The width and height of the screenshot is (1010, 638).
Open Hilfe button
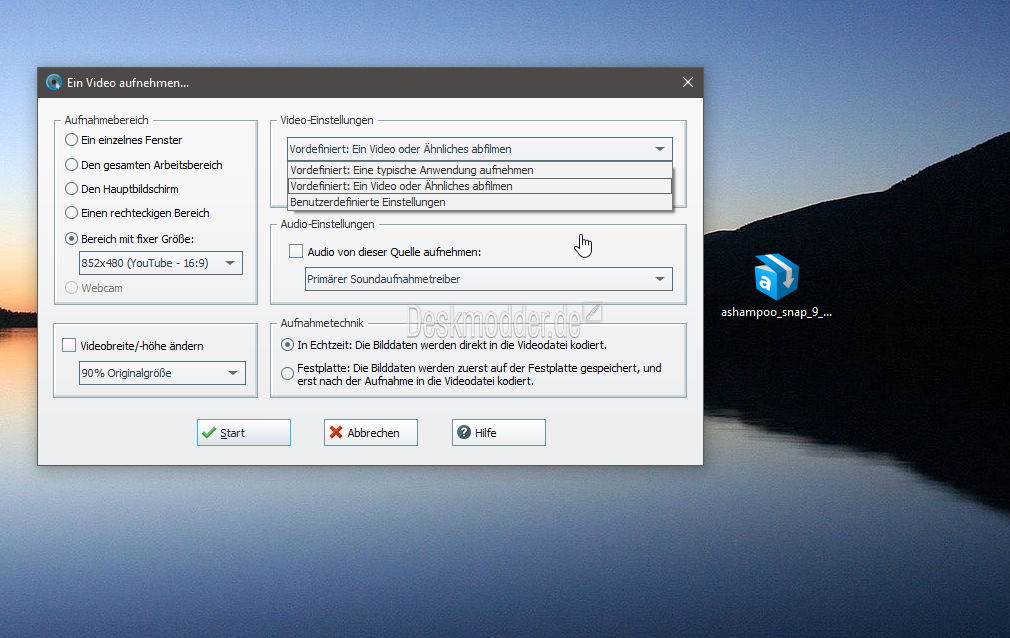click(x=499, y=432)
